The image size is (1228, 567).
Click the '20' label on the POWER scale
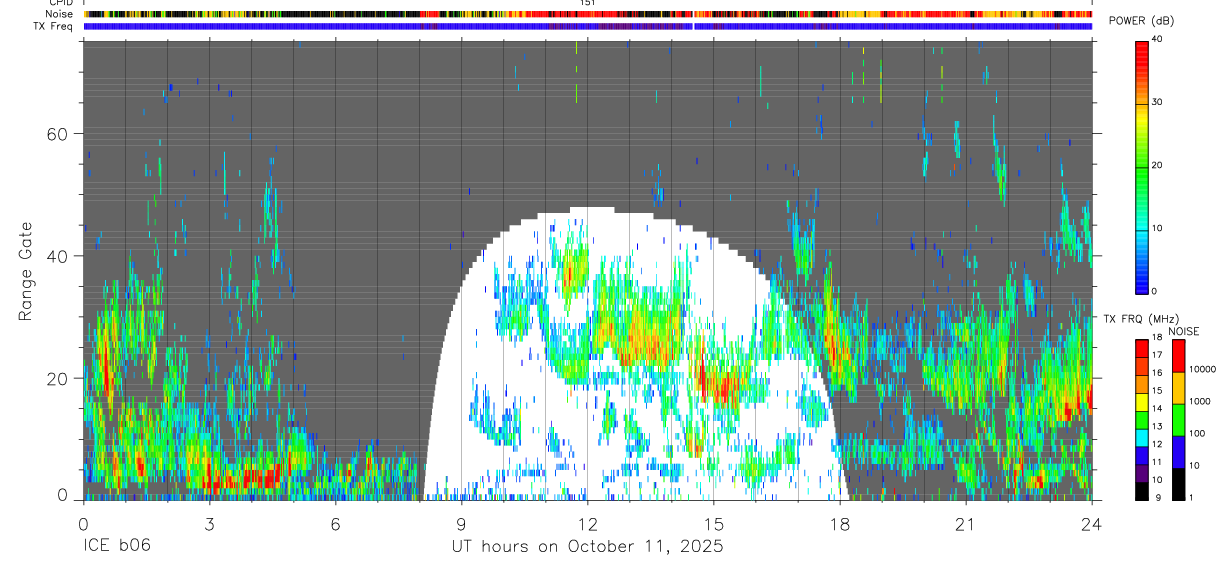1156,166
